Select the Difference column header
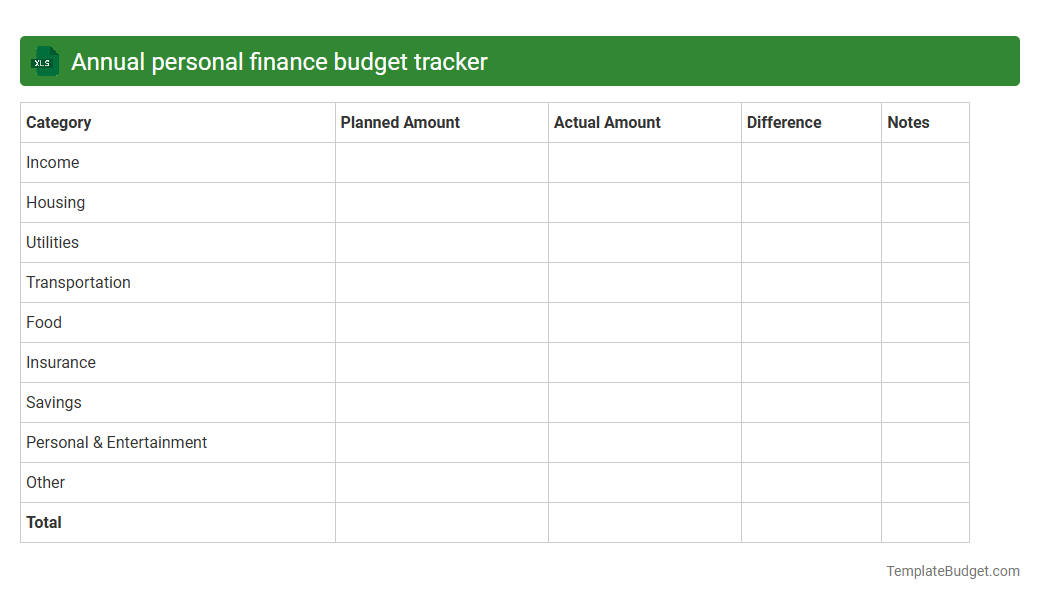The image size is (1040, 600). click(784, 122)
